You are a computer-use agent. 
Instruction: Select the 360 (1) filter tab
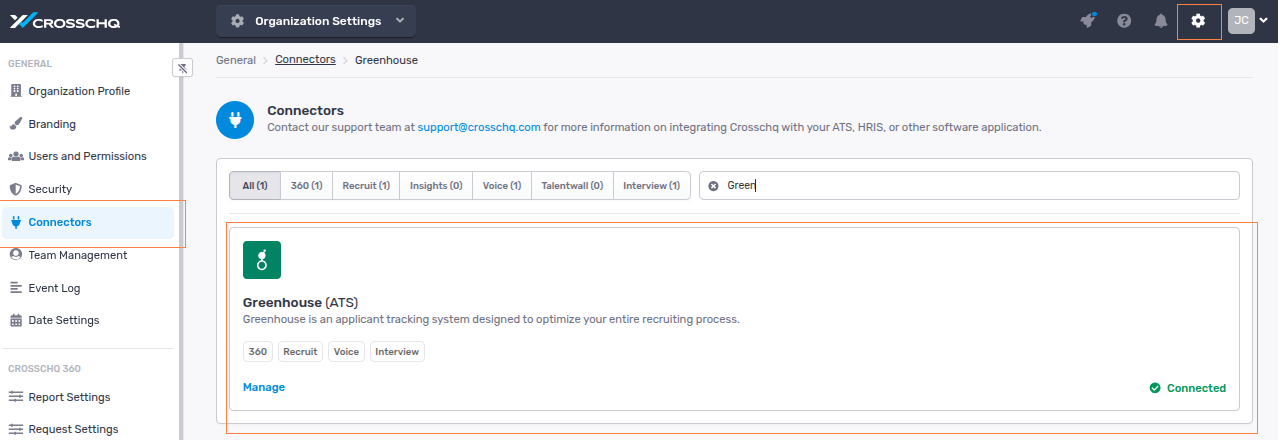tap(306, 185)
